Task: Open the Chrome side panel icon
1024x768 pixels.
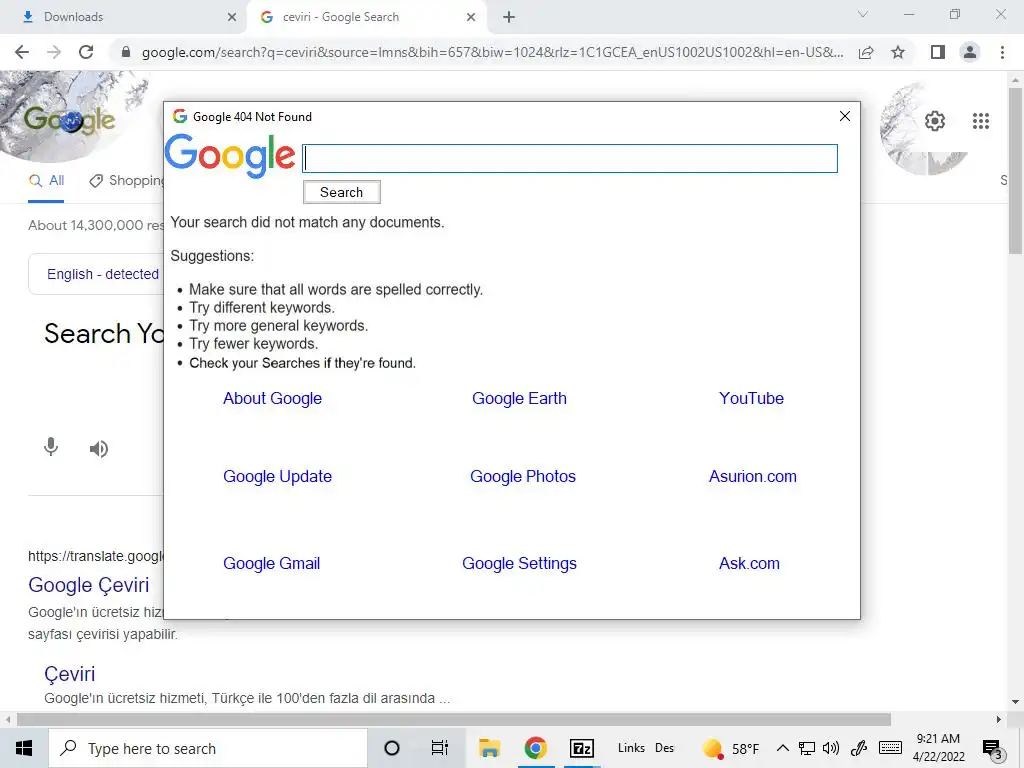Action: point(938,52)
